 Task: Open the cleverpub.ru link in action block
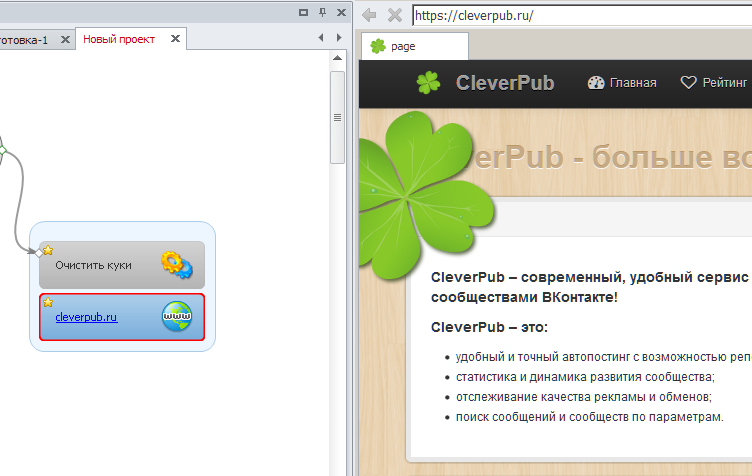click(x=86, y=317)
